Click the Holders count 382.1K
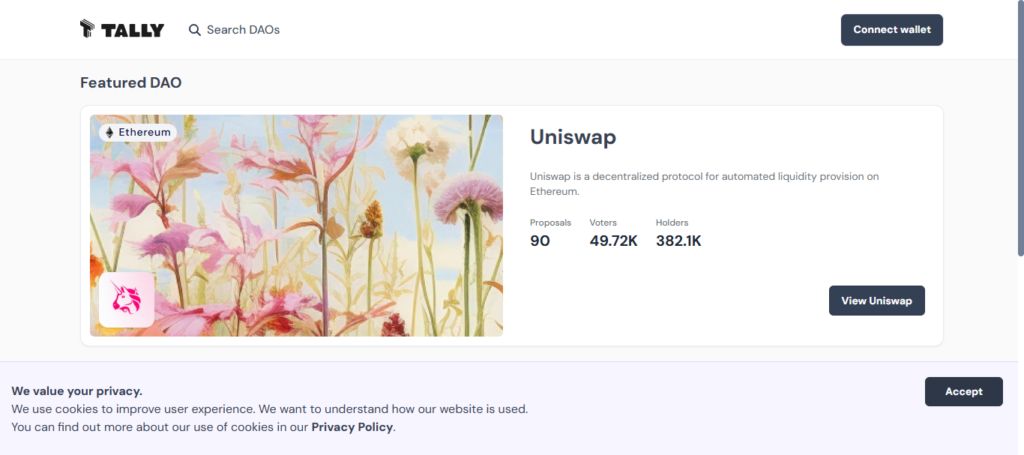The image size is (1024, 455). 679,241
